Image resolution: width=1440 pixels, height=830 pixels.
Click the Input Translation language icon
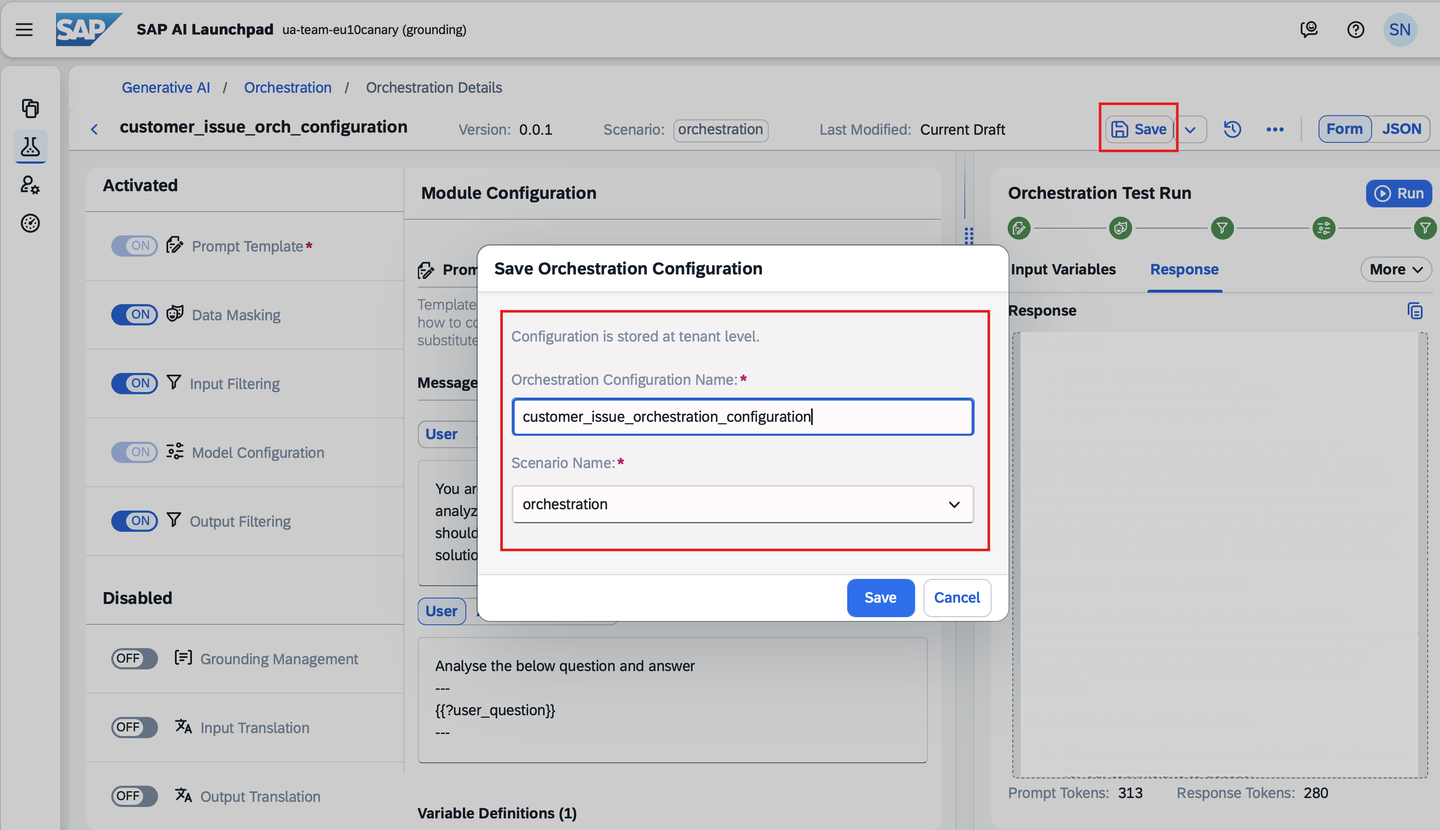[x=183, y=727]
